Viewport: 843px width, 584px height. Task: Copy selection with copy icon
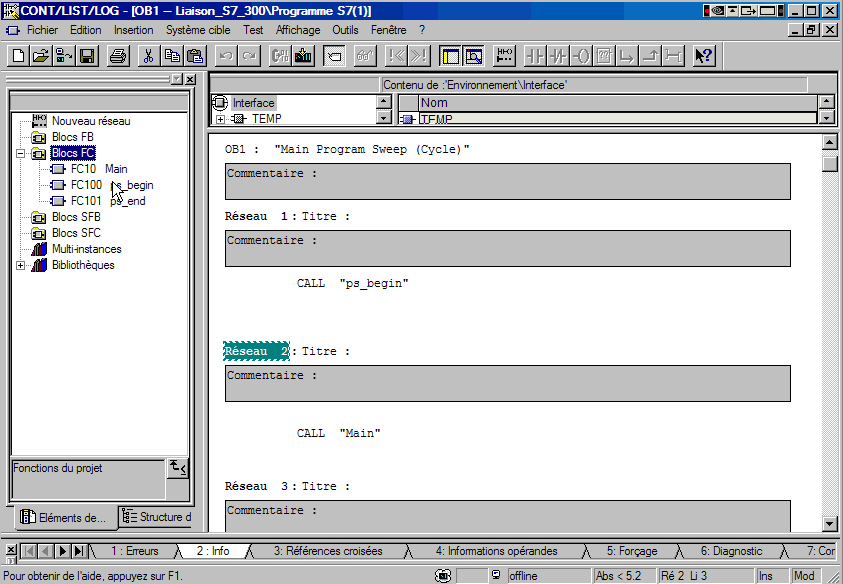pyautogui.click(x=172, y=56)
